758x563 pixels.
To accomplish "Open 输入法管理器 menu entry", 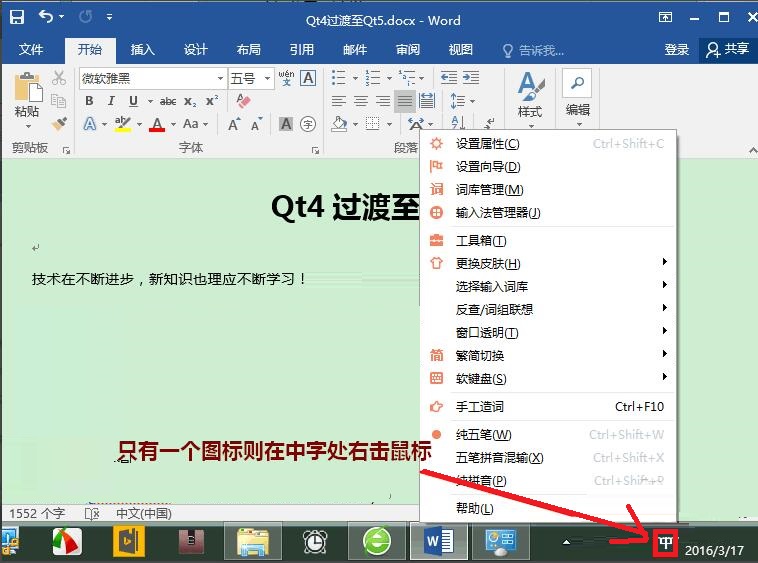I will point(548,213).
